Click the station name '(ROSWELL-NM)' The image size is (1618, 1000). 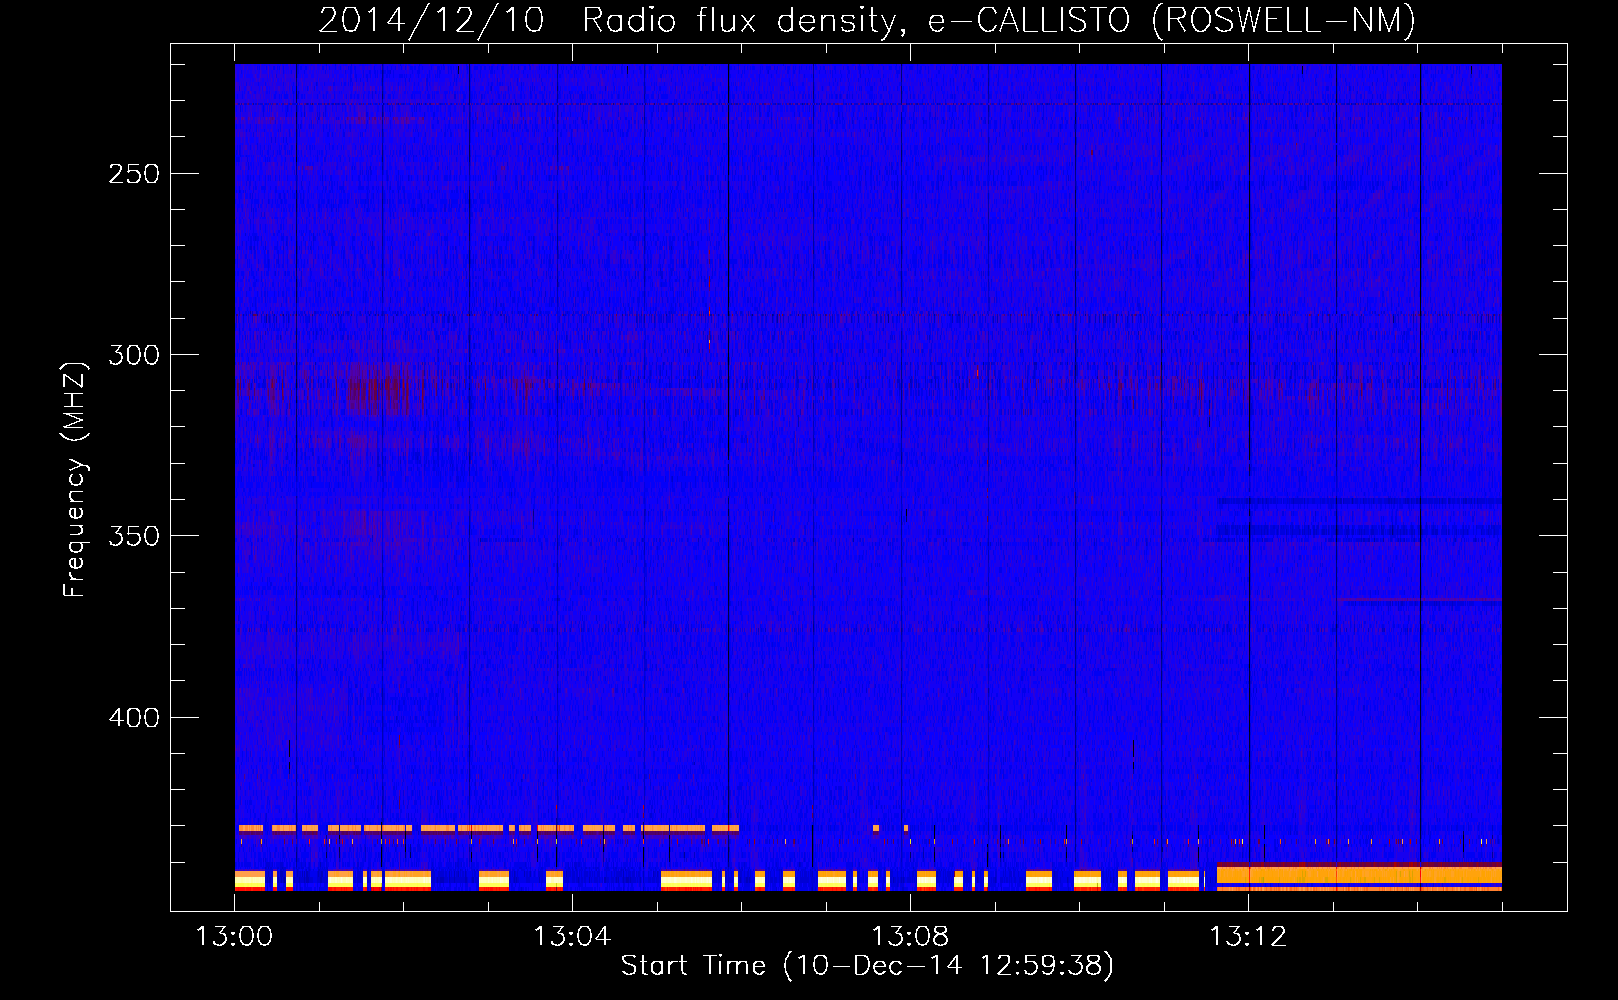(1284, 20)
